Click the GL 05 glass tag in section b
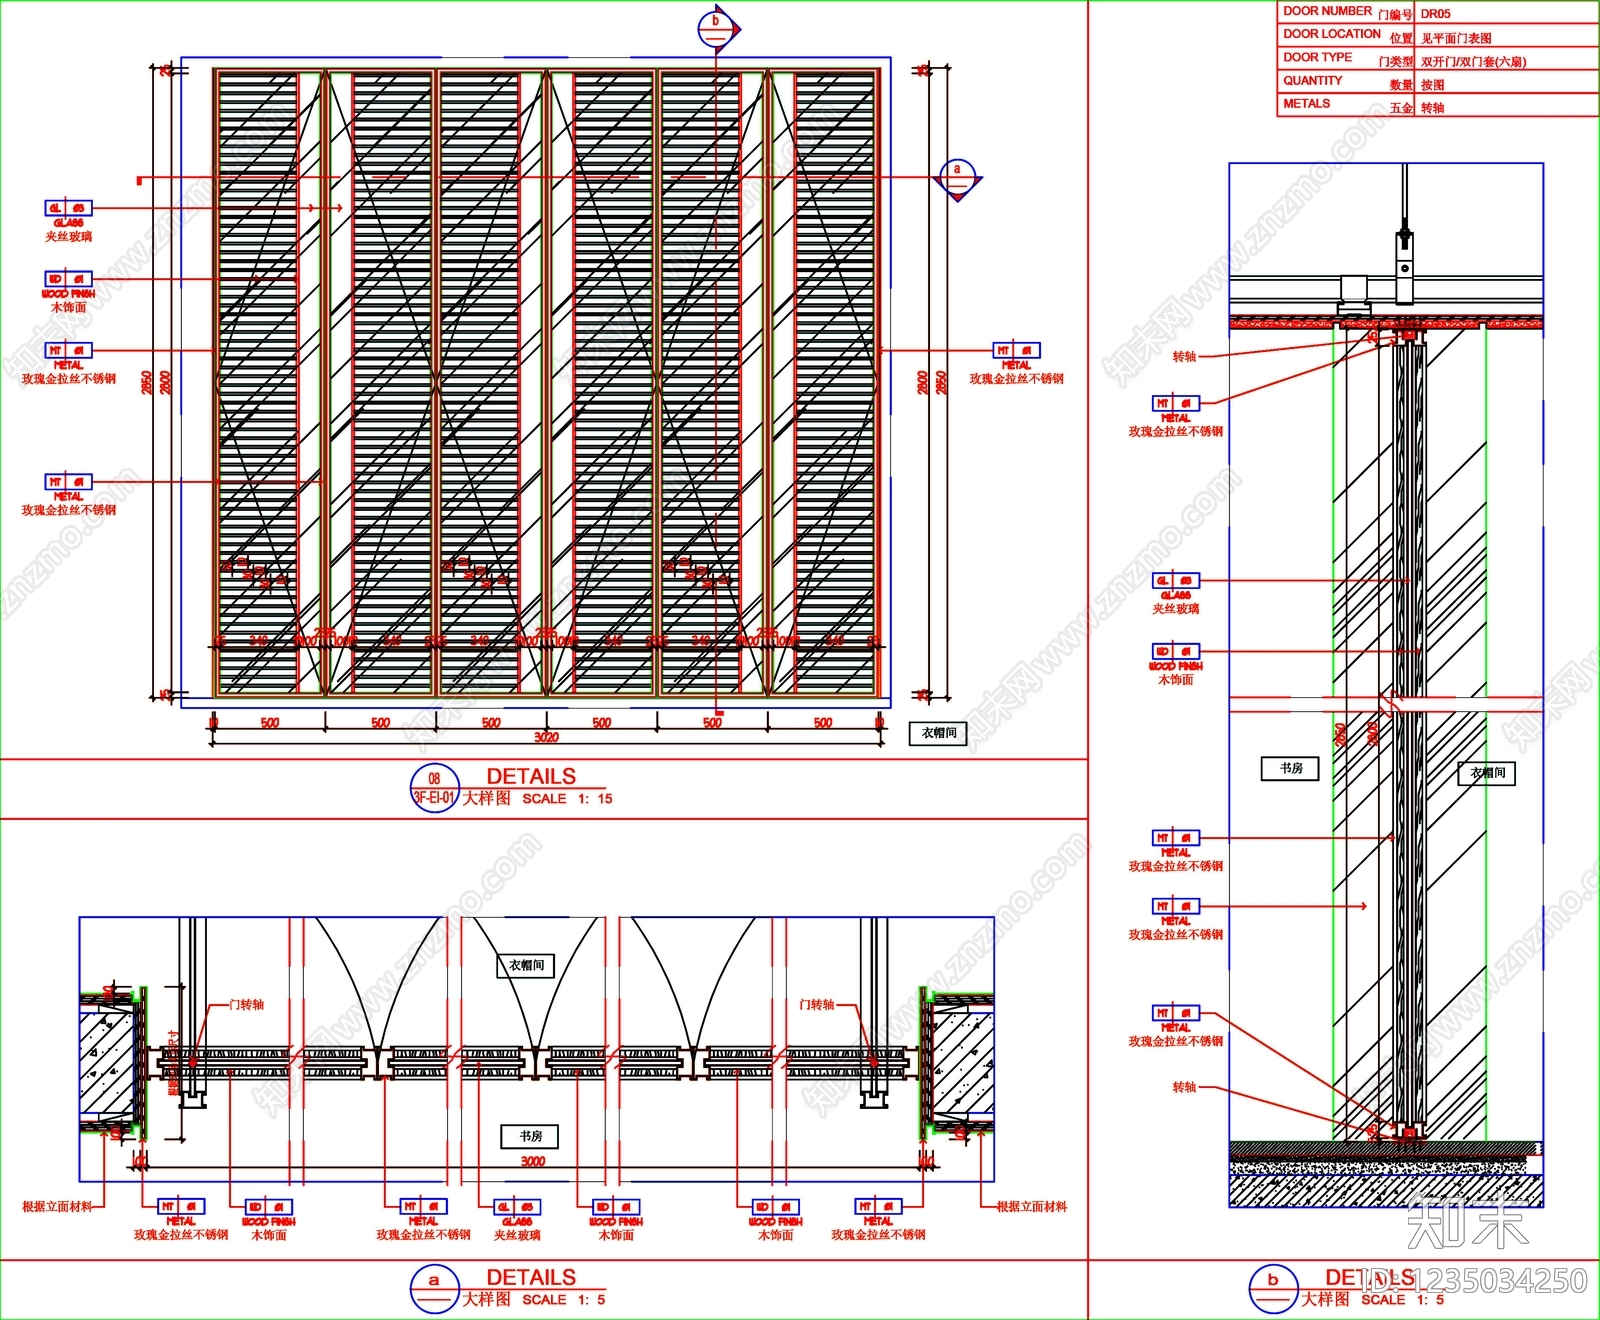Viewport: 1600px width, 1320px height. coord(1176,580)
